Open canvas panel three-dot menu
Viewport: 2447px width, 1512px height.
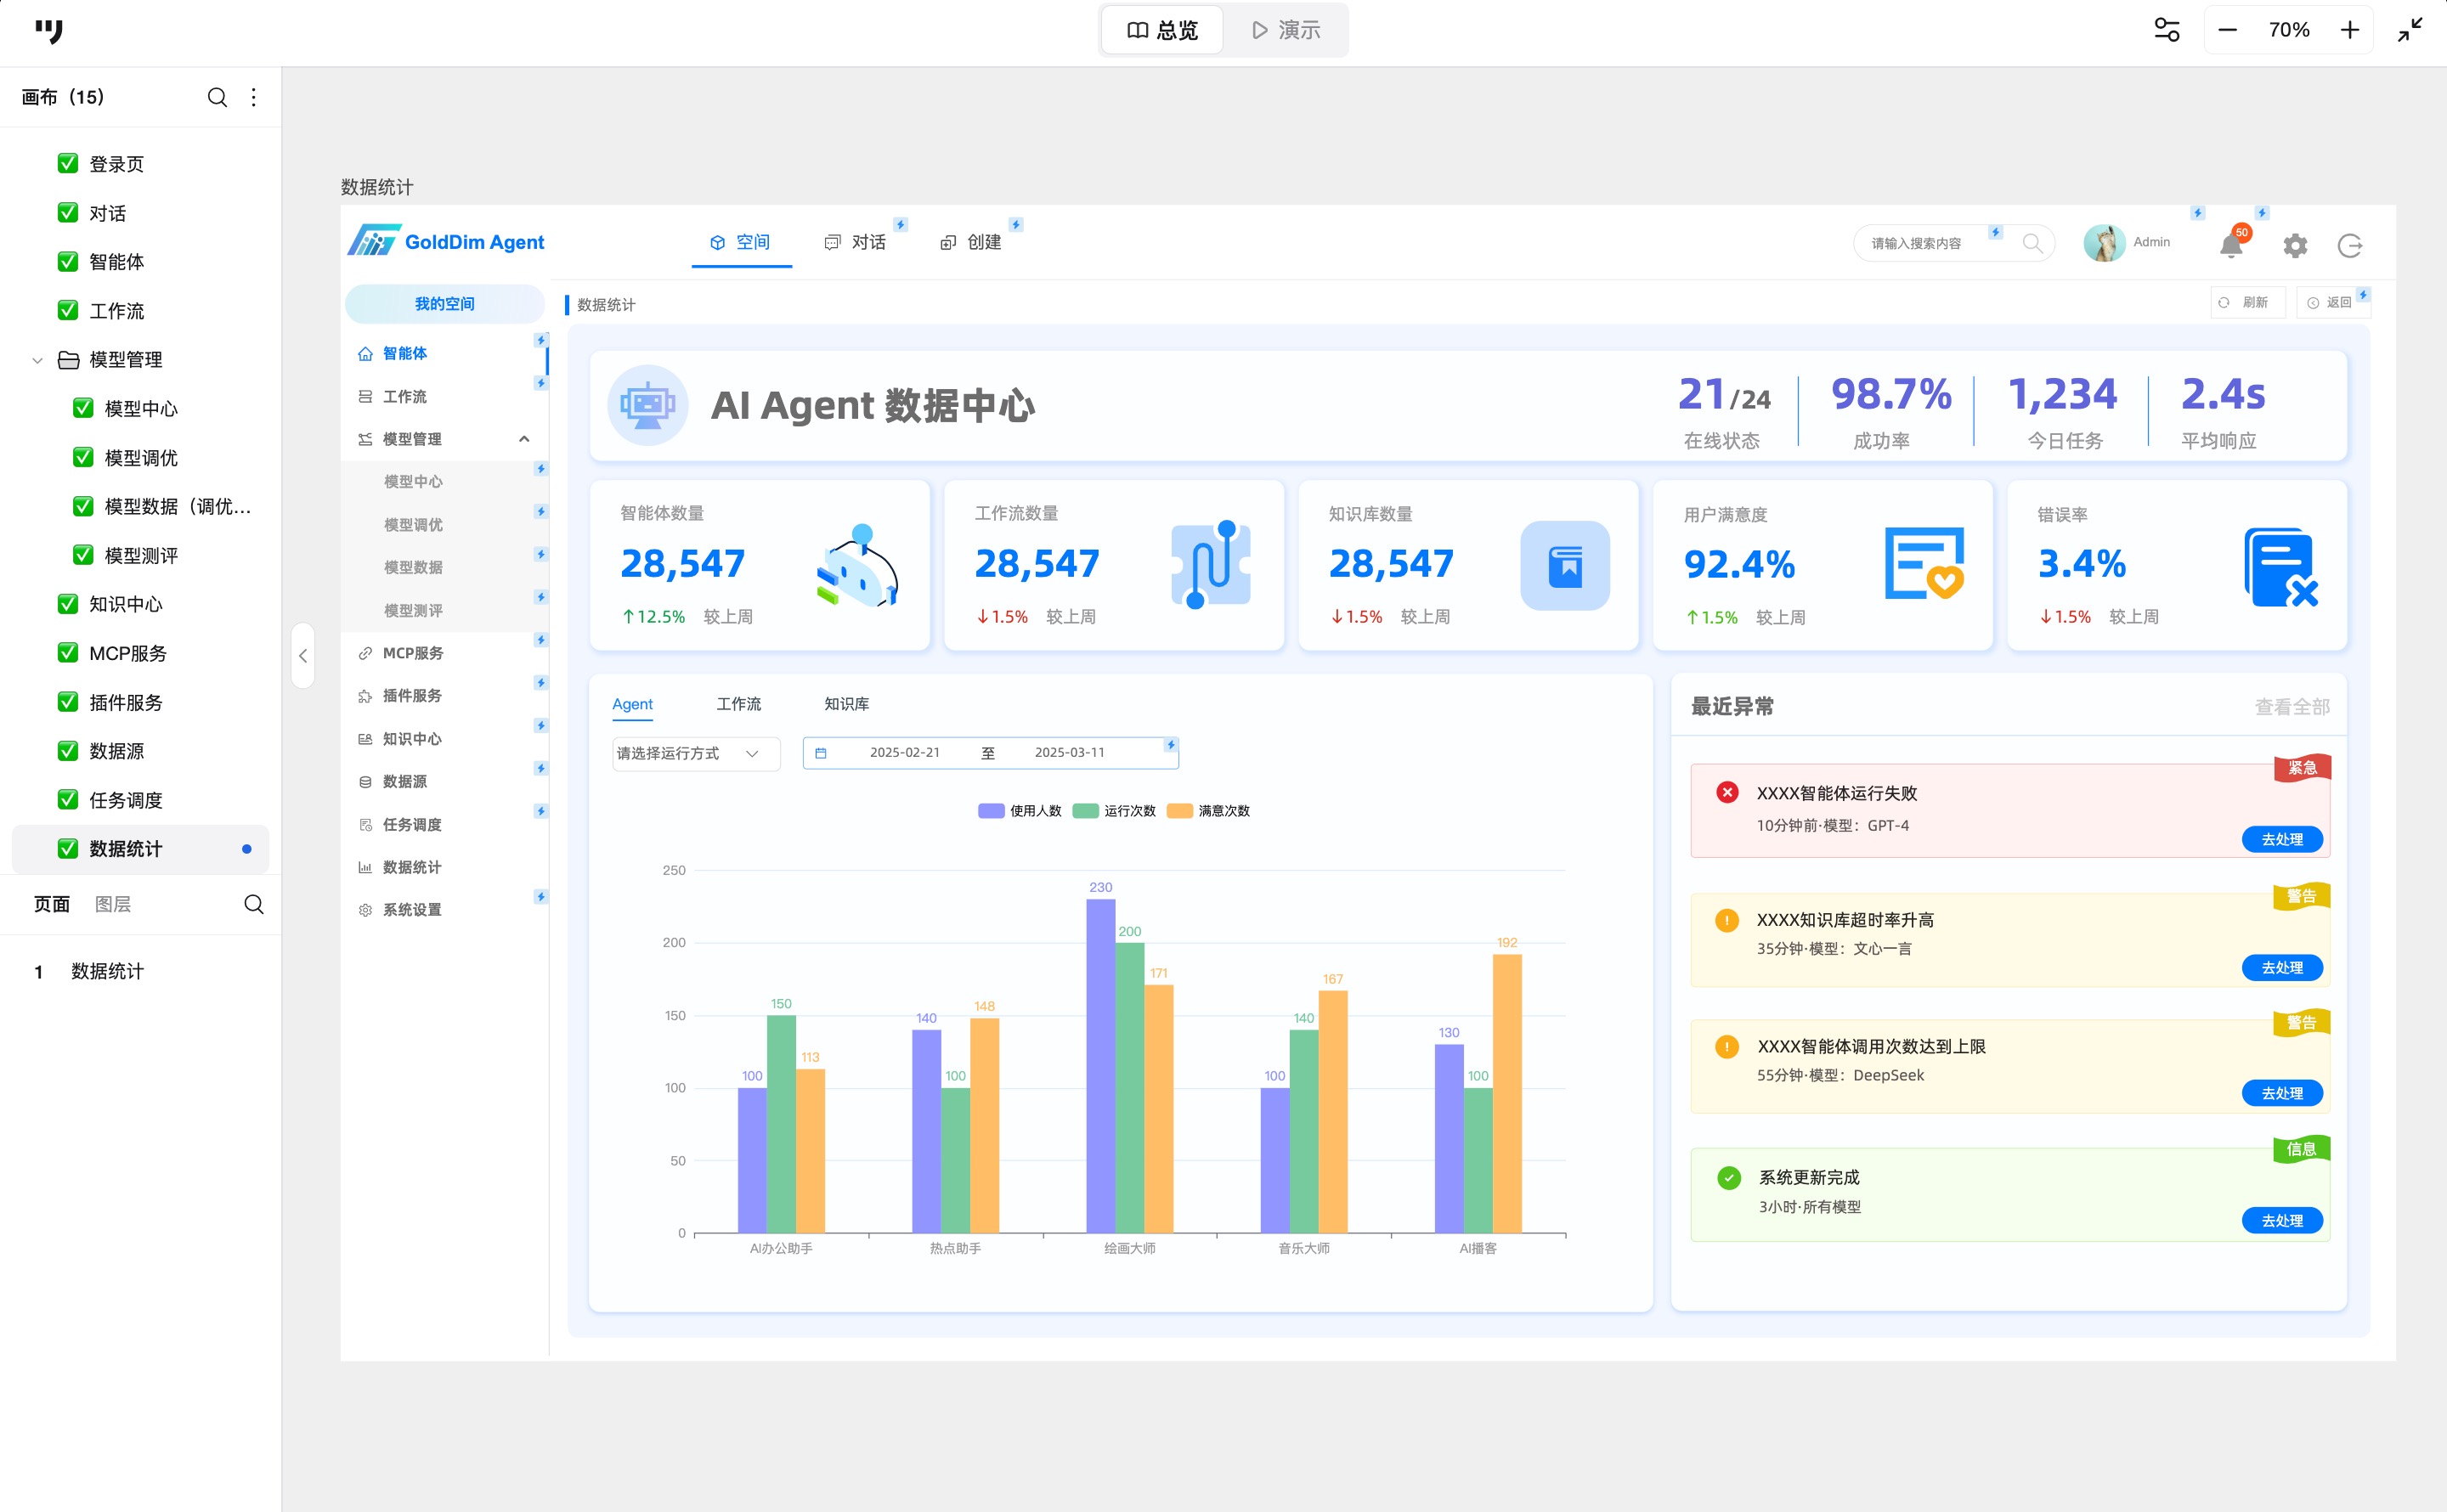point(254,97)
